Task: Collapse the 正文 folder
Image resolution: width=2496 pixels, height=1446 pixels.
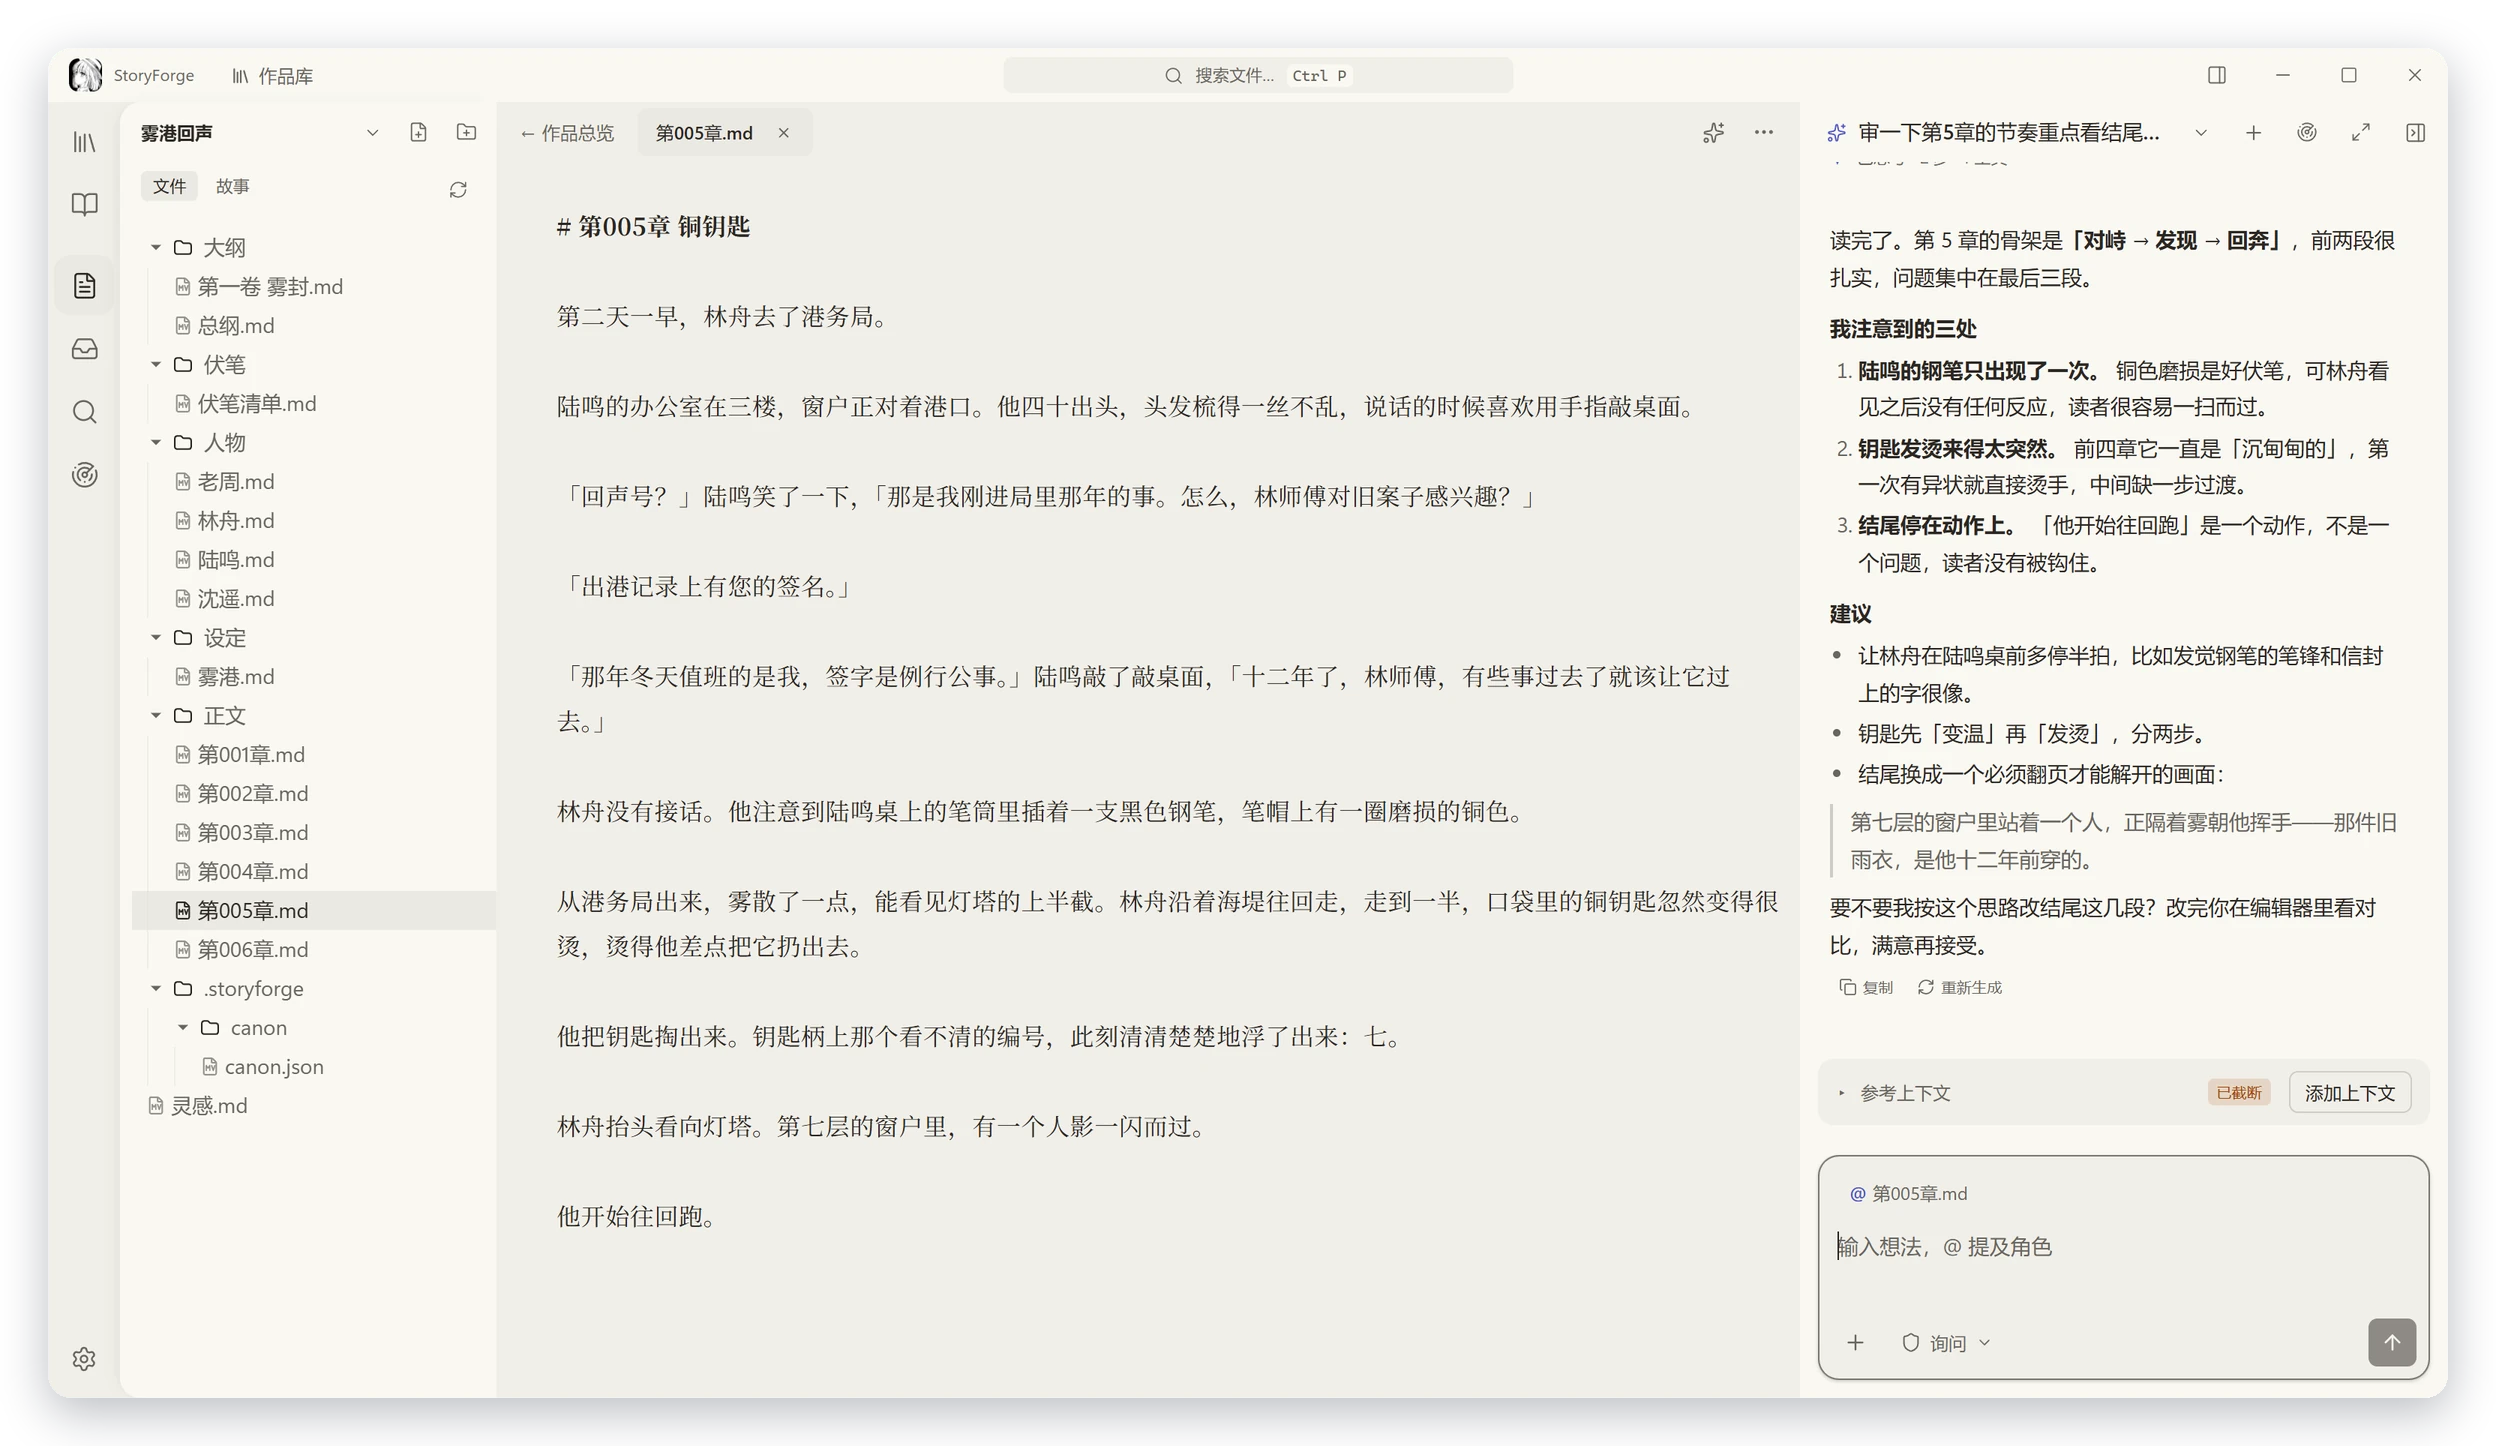Action: (156, 715)
